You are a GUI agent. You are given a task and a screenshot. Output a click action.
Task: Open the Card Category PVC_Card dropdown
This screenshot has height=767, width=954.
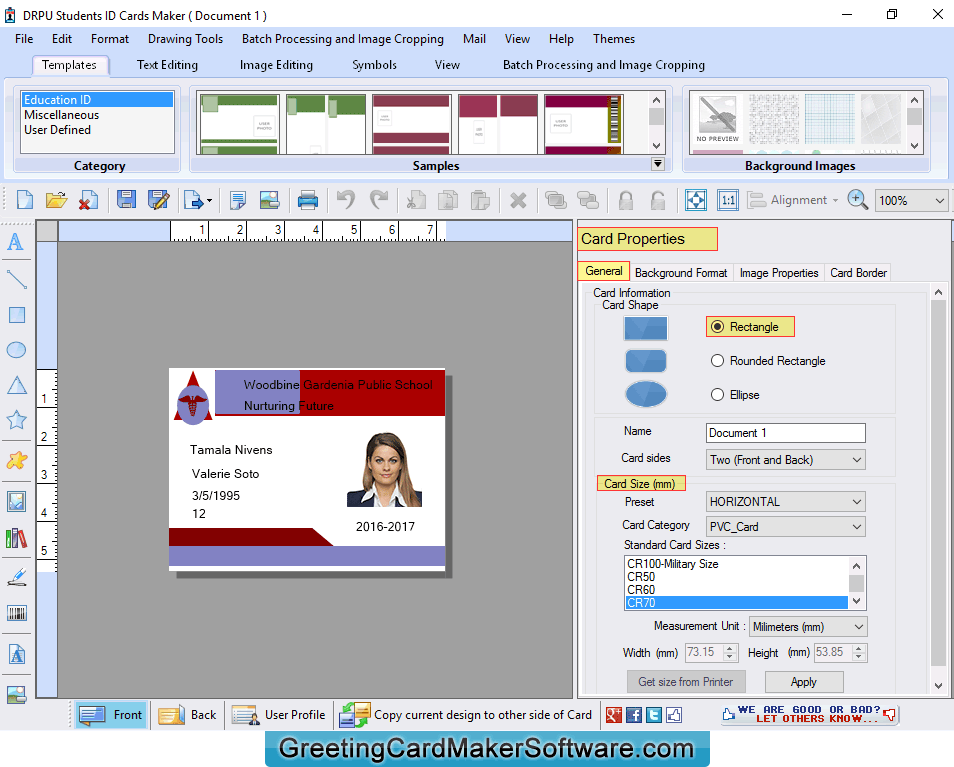[785, 527]
